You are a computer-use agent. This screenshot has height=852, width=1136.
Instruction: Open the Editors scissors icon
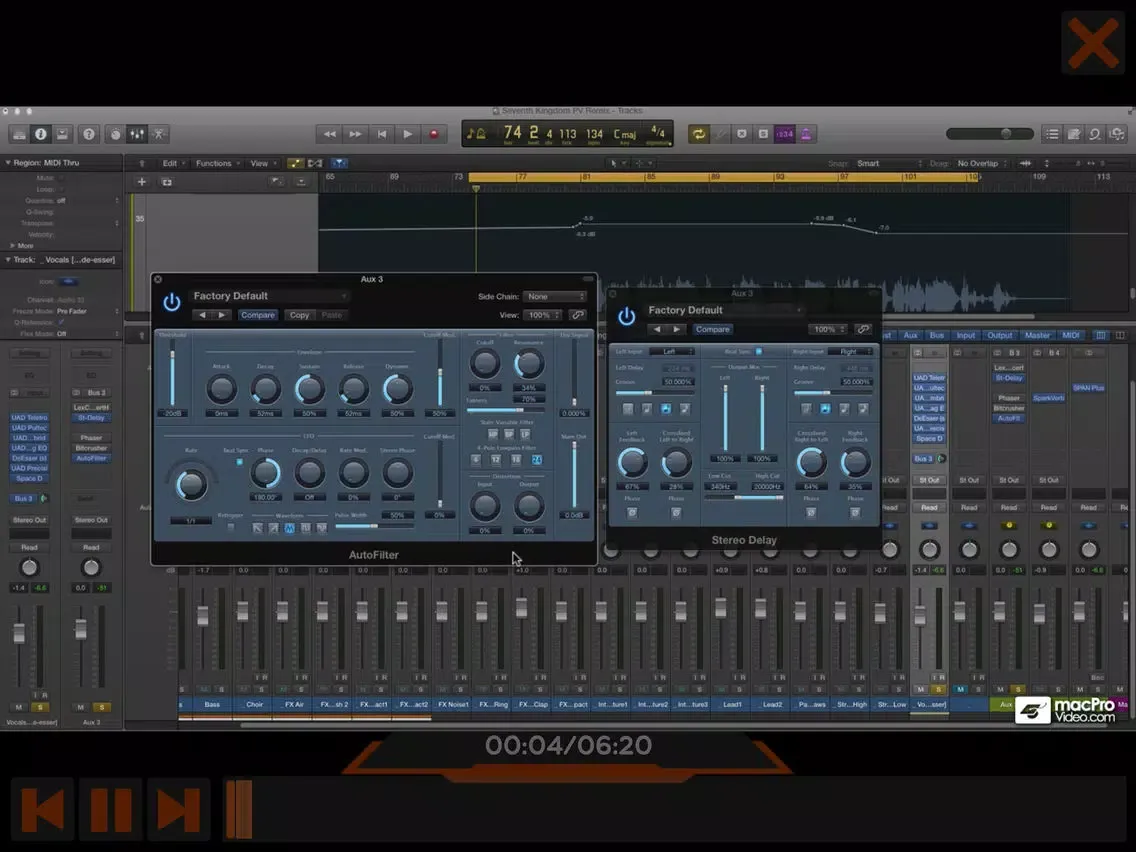(159, 134)
